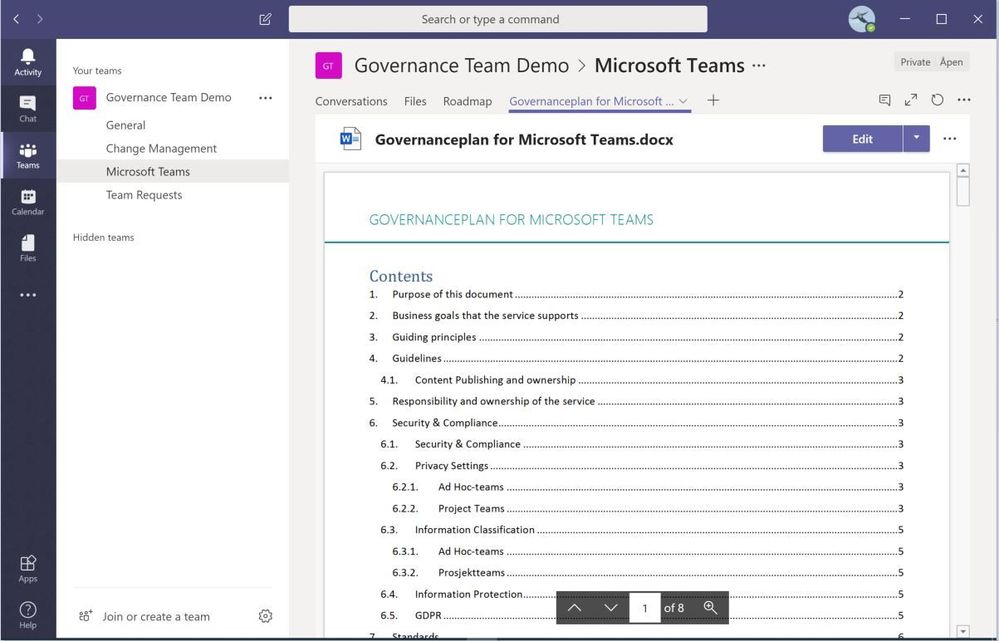Open the Help icon
This screenshot has height=641, width=999.
pos(27,615)
